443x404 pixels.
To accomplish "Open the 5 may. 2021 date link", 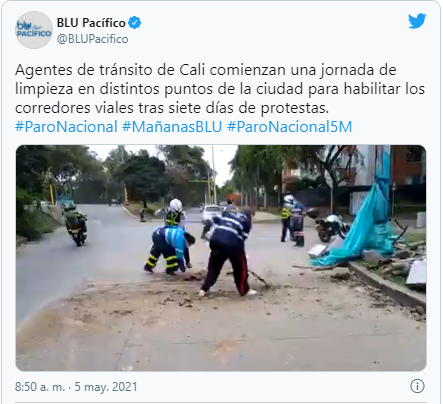I will pos(106,387).
